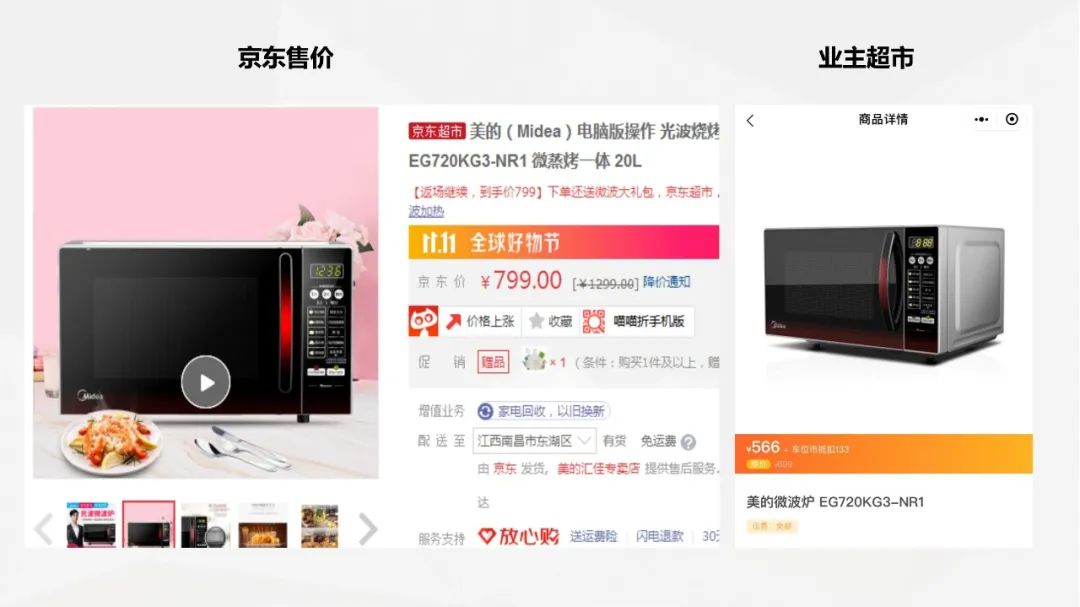
Task: Click the 降价通知 price alert link
Action: [667, 282]
